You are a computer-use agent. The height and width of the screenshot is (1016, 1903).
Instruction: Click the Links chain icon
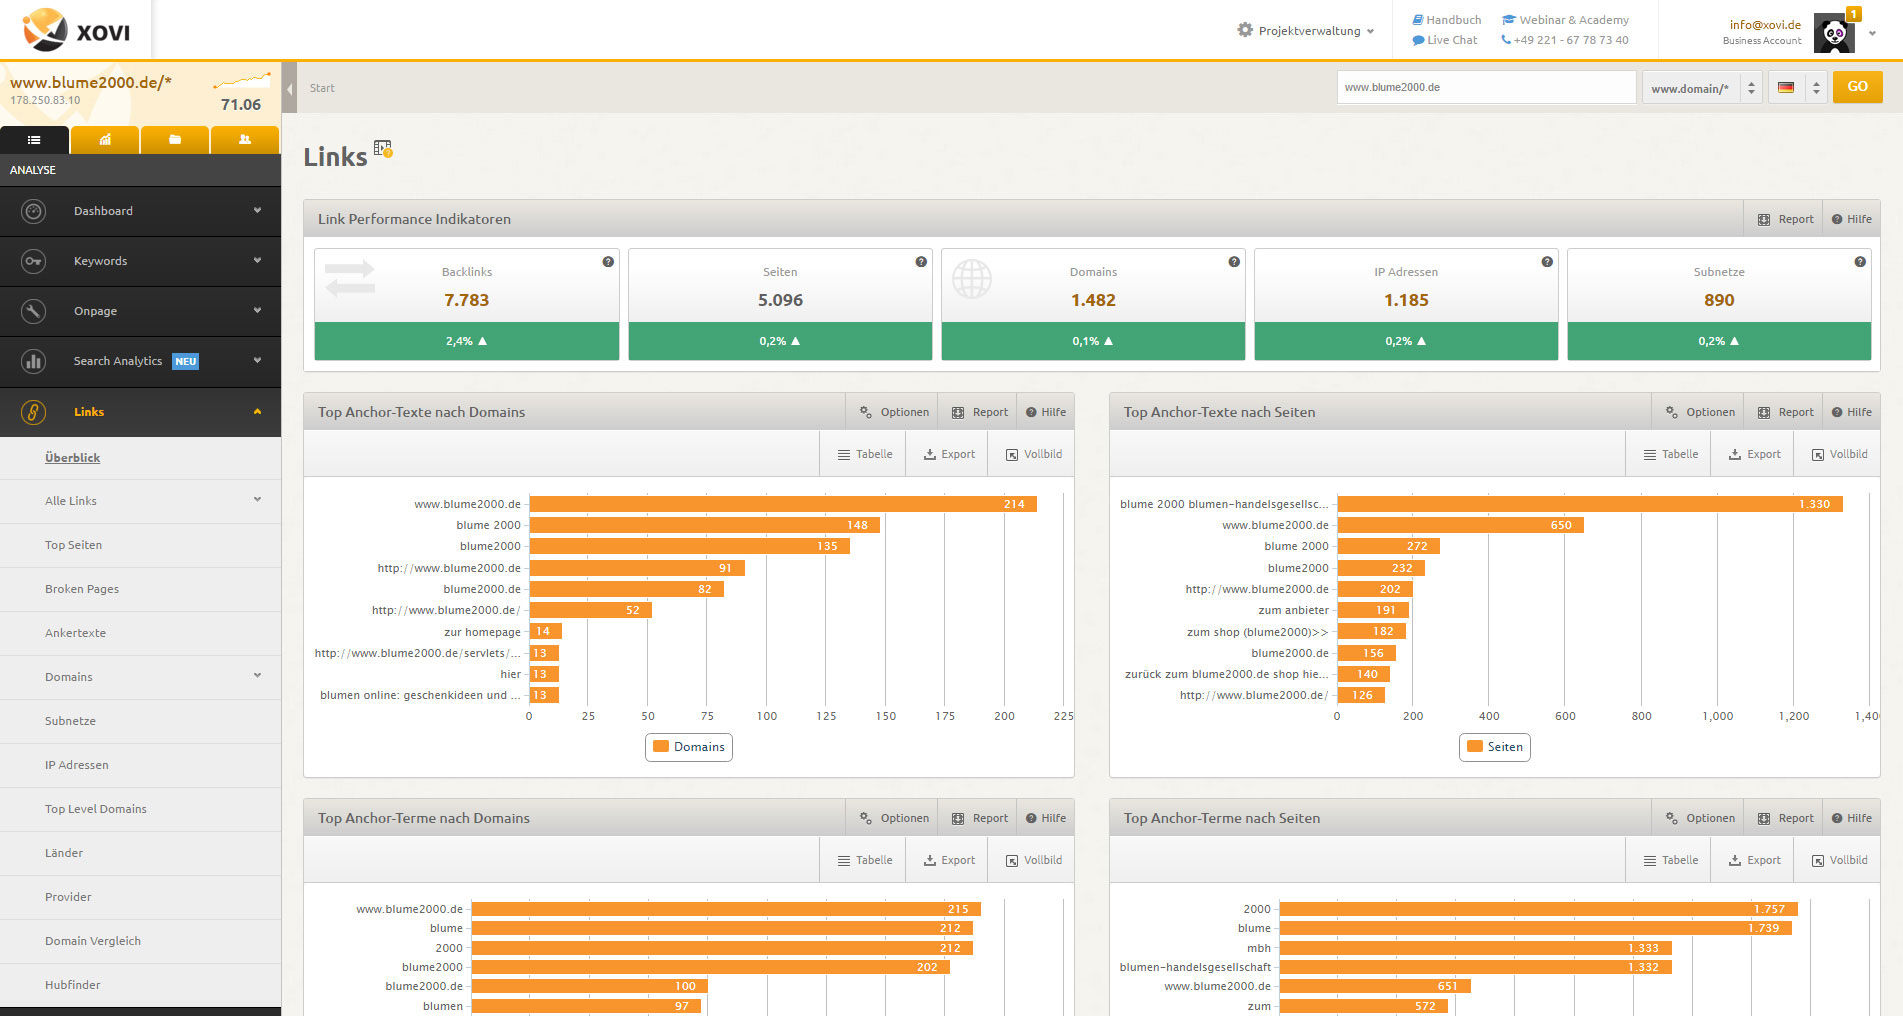[33, 412]
